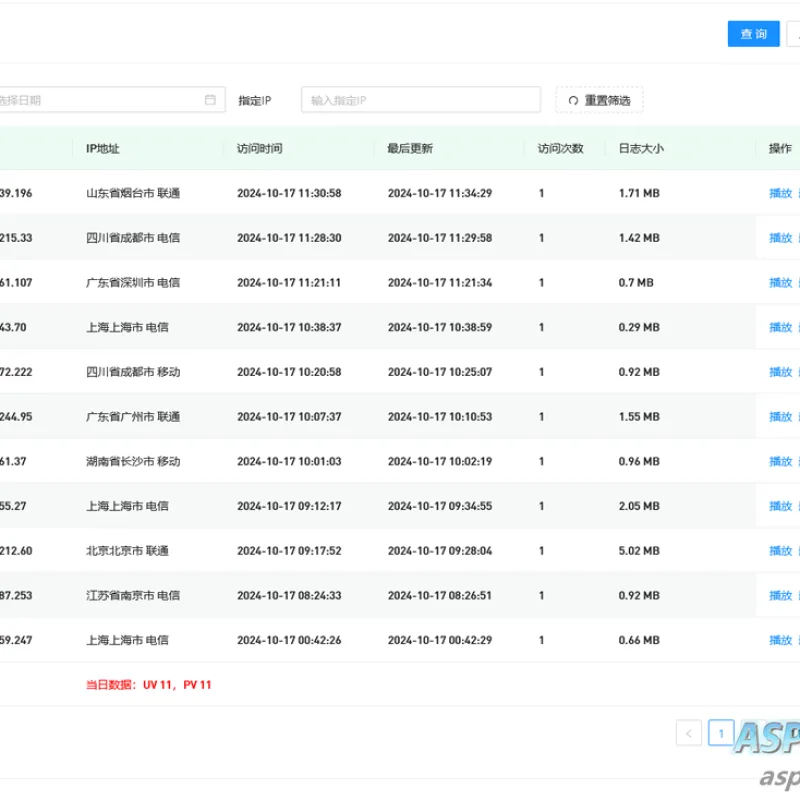Click the 日志大小 column header
Screen dimensions: 800x800
641,148
